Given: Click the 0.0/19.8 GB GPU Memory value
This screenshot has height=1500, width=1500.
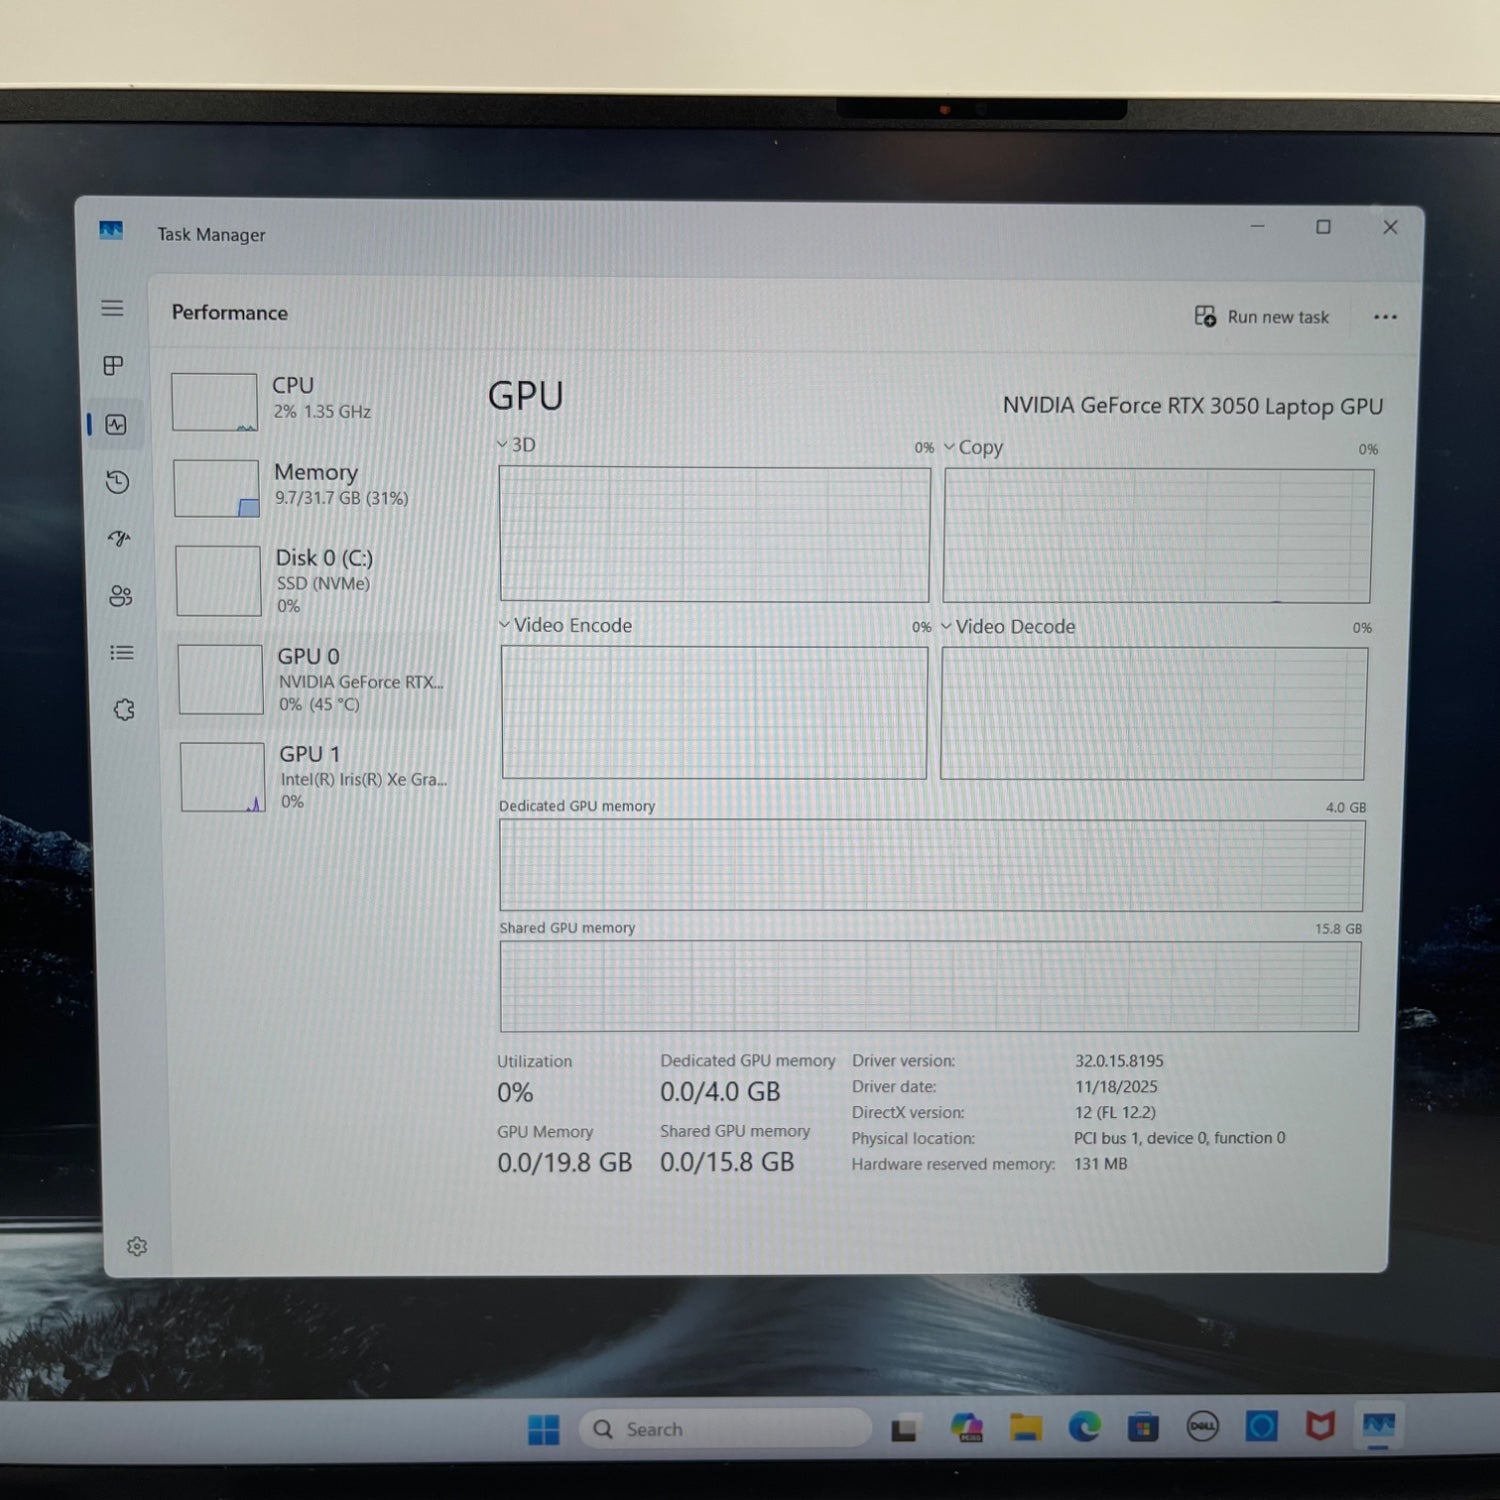Looking at the screenshot, I should coord(565,1163).
